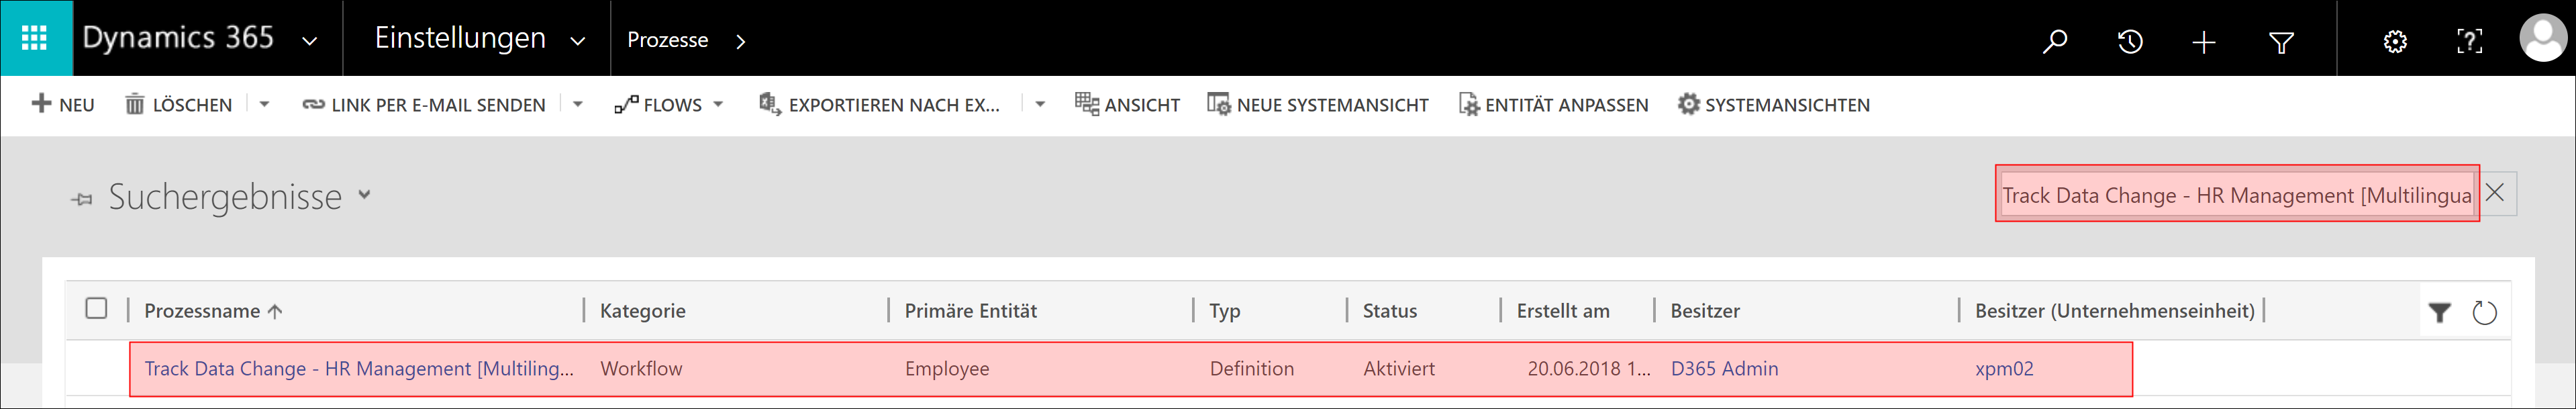Viewport: 2576px width, 409px height.
Task: Open the FLOWS dropdown
Action: point(669,105)
